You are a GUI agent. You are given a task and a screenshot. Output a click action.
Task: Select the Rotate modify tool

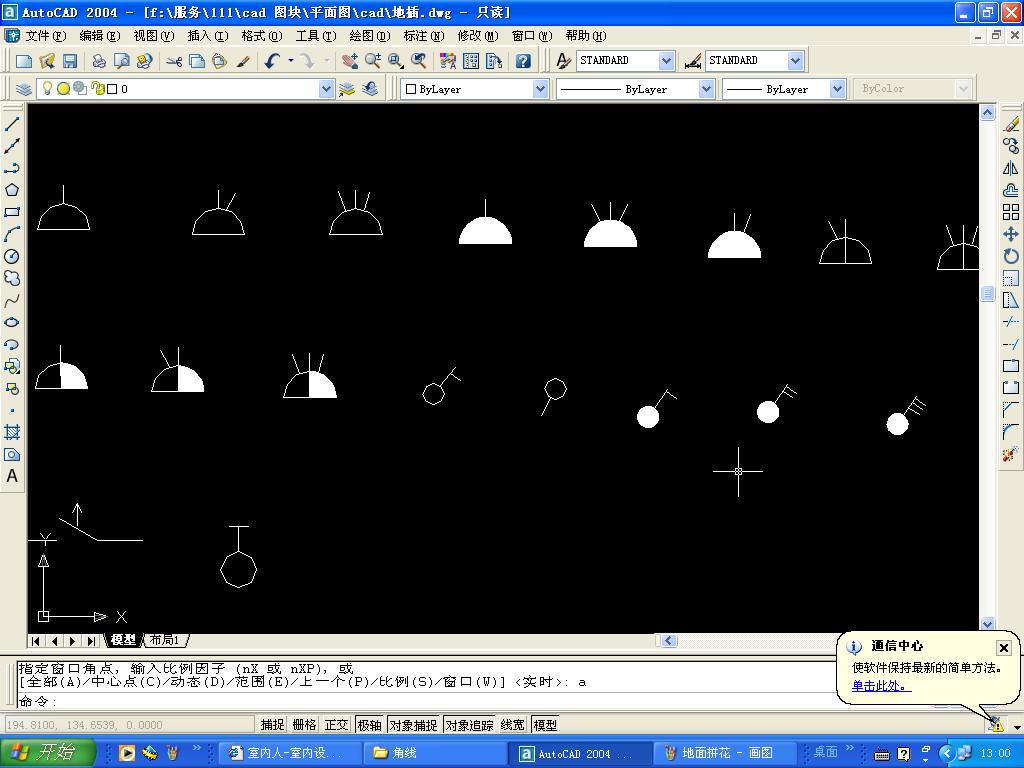1011,256
